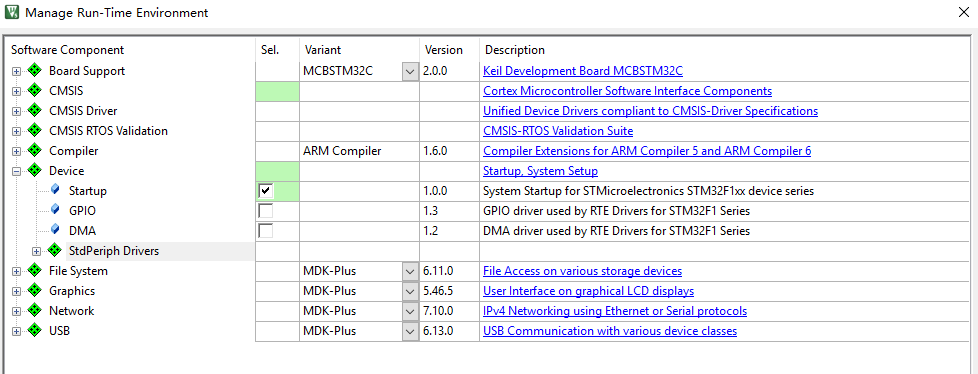Click the Startup version 1.0.0 cell
This screenshot has height=374, width=978.
pos(449,191)
